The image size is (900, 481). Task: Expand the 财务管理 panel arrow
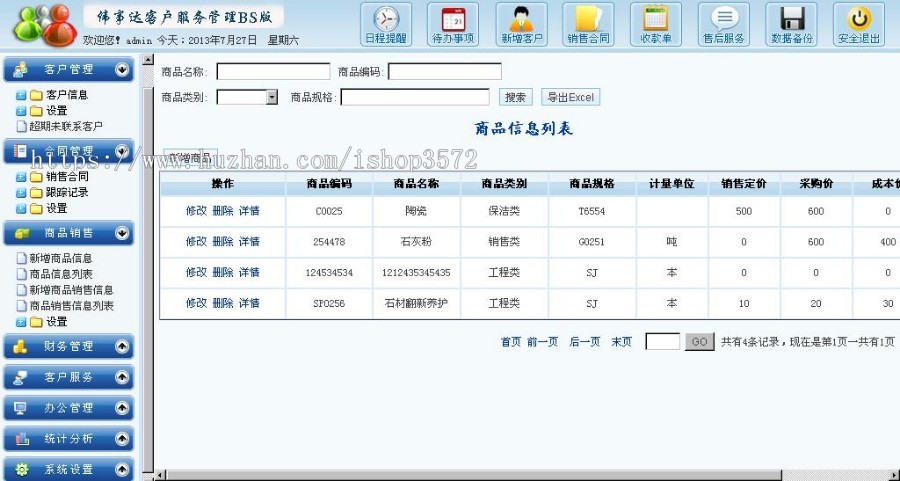point(122,346)
